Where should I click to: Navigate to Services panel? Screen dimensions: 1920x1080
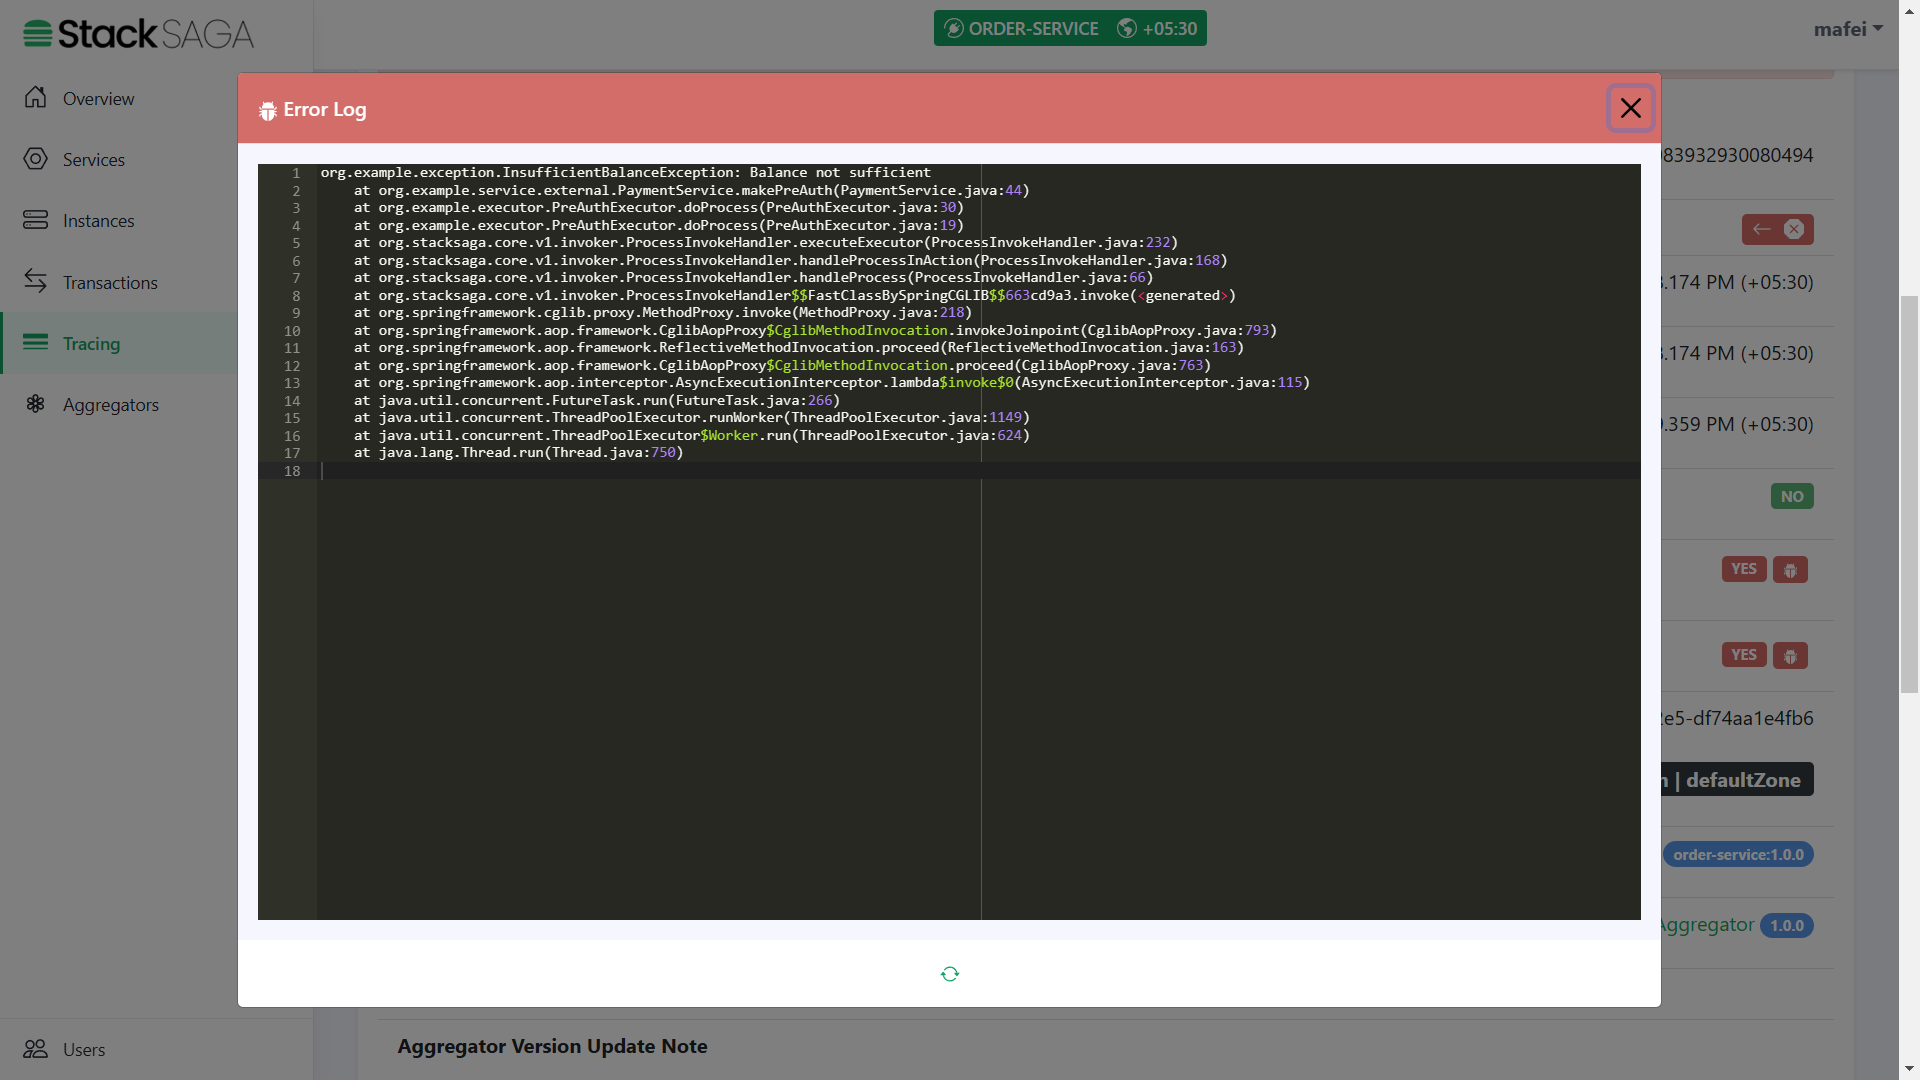pyautogui.click(x=92, y=160)
